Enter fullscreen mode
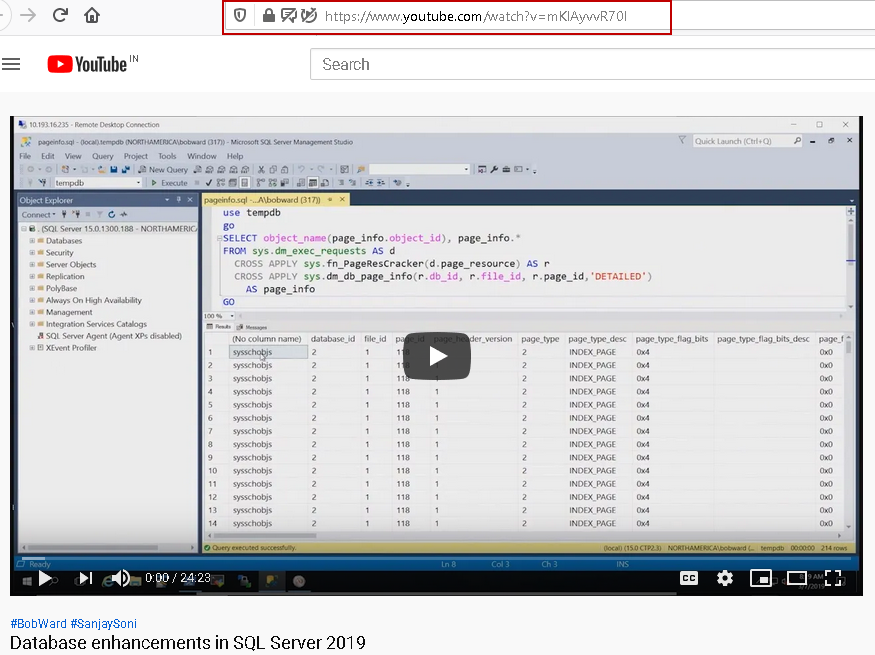This screenshot has width=875, height=655. 833,578
